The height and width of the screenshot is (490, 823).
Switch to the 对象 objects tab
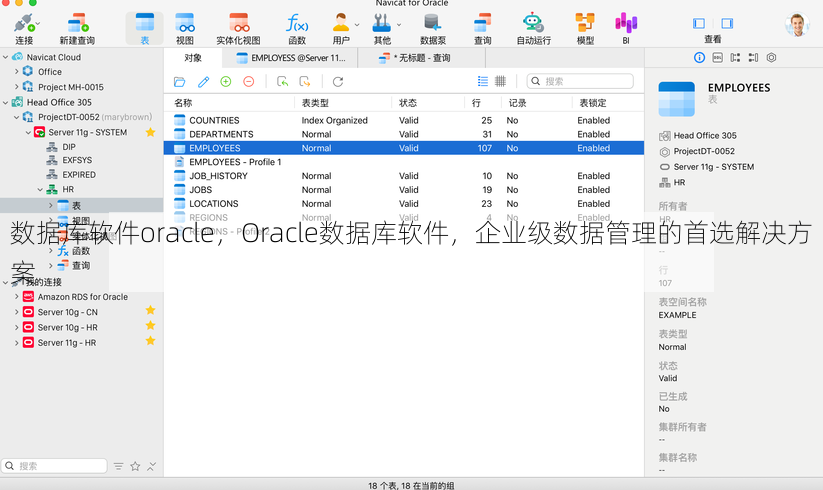pyautogui.click(x=193, y=58)
